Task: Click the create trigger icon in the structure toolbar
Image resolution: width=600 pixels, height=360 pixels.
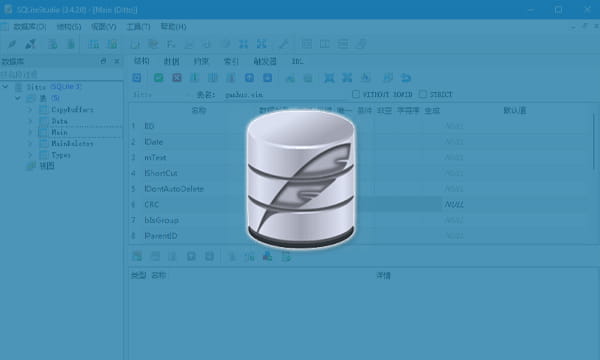Action: (x=308, y=78)
